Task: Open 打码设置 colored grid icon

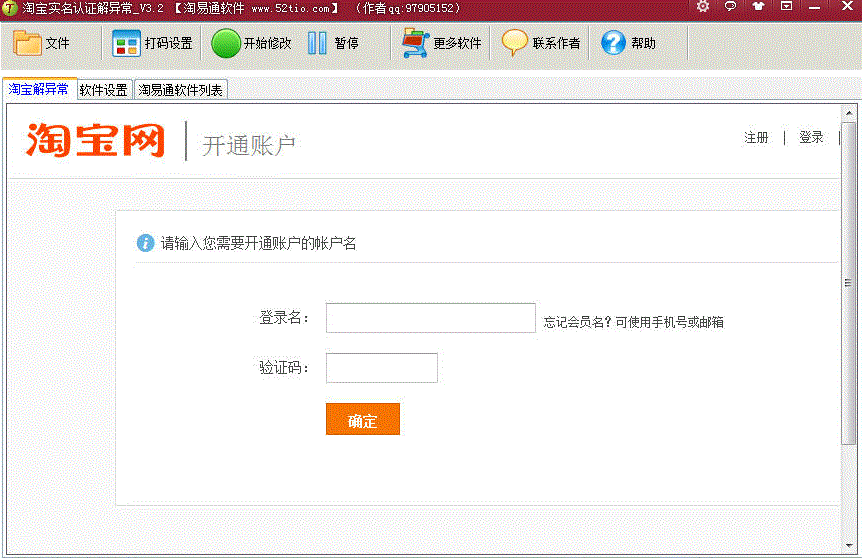Action: pos(126,43)
